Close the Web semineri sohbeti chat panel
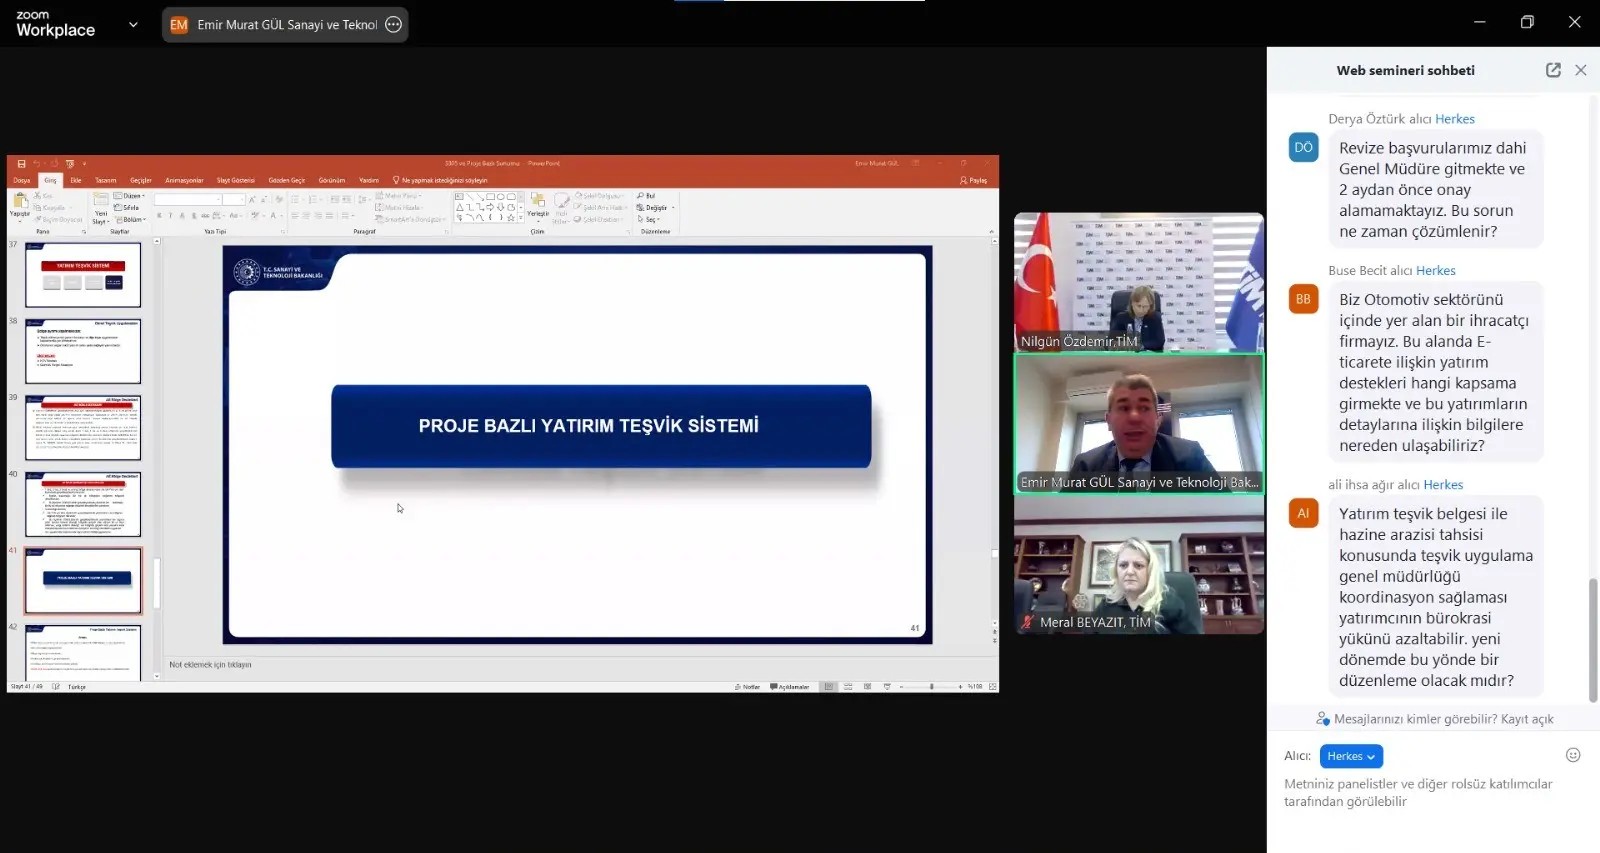 coord(1580,70)
